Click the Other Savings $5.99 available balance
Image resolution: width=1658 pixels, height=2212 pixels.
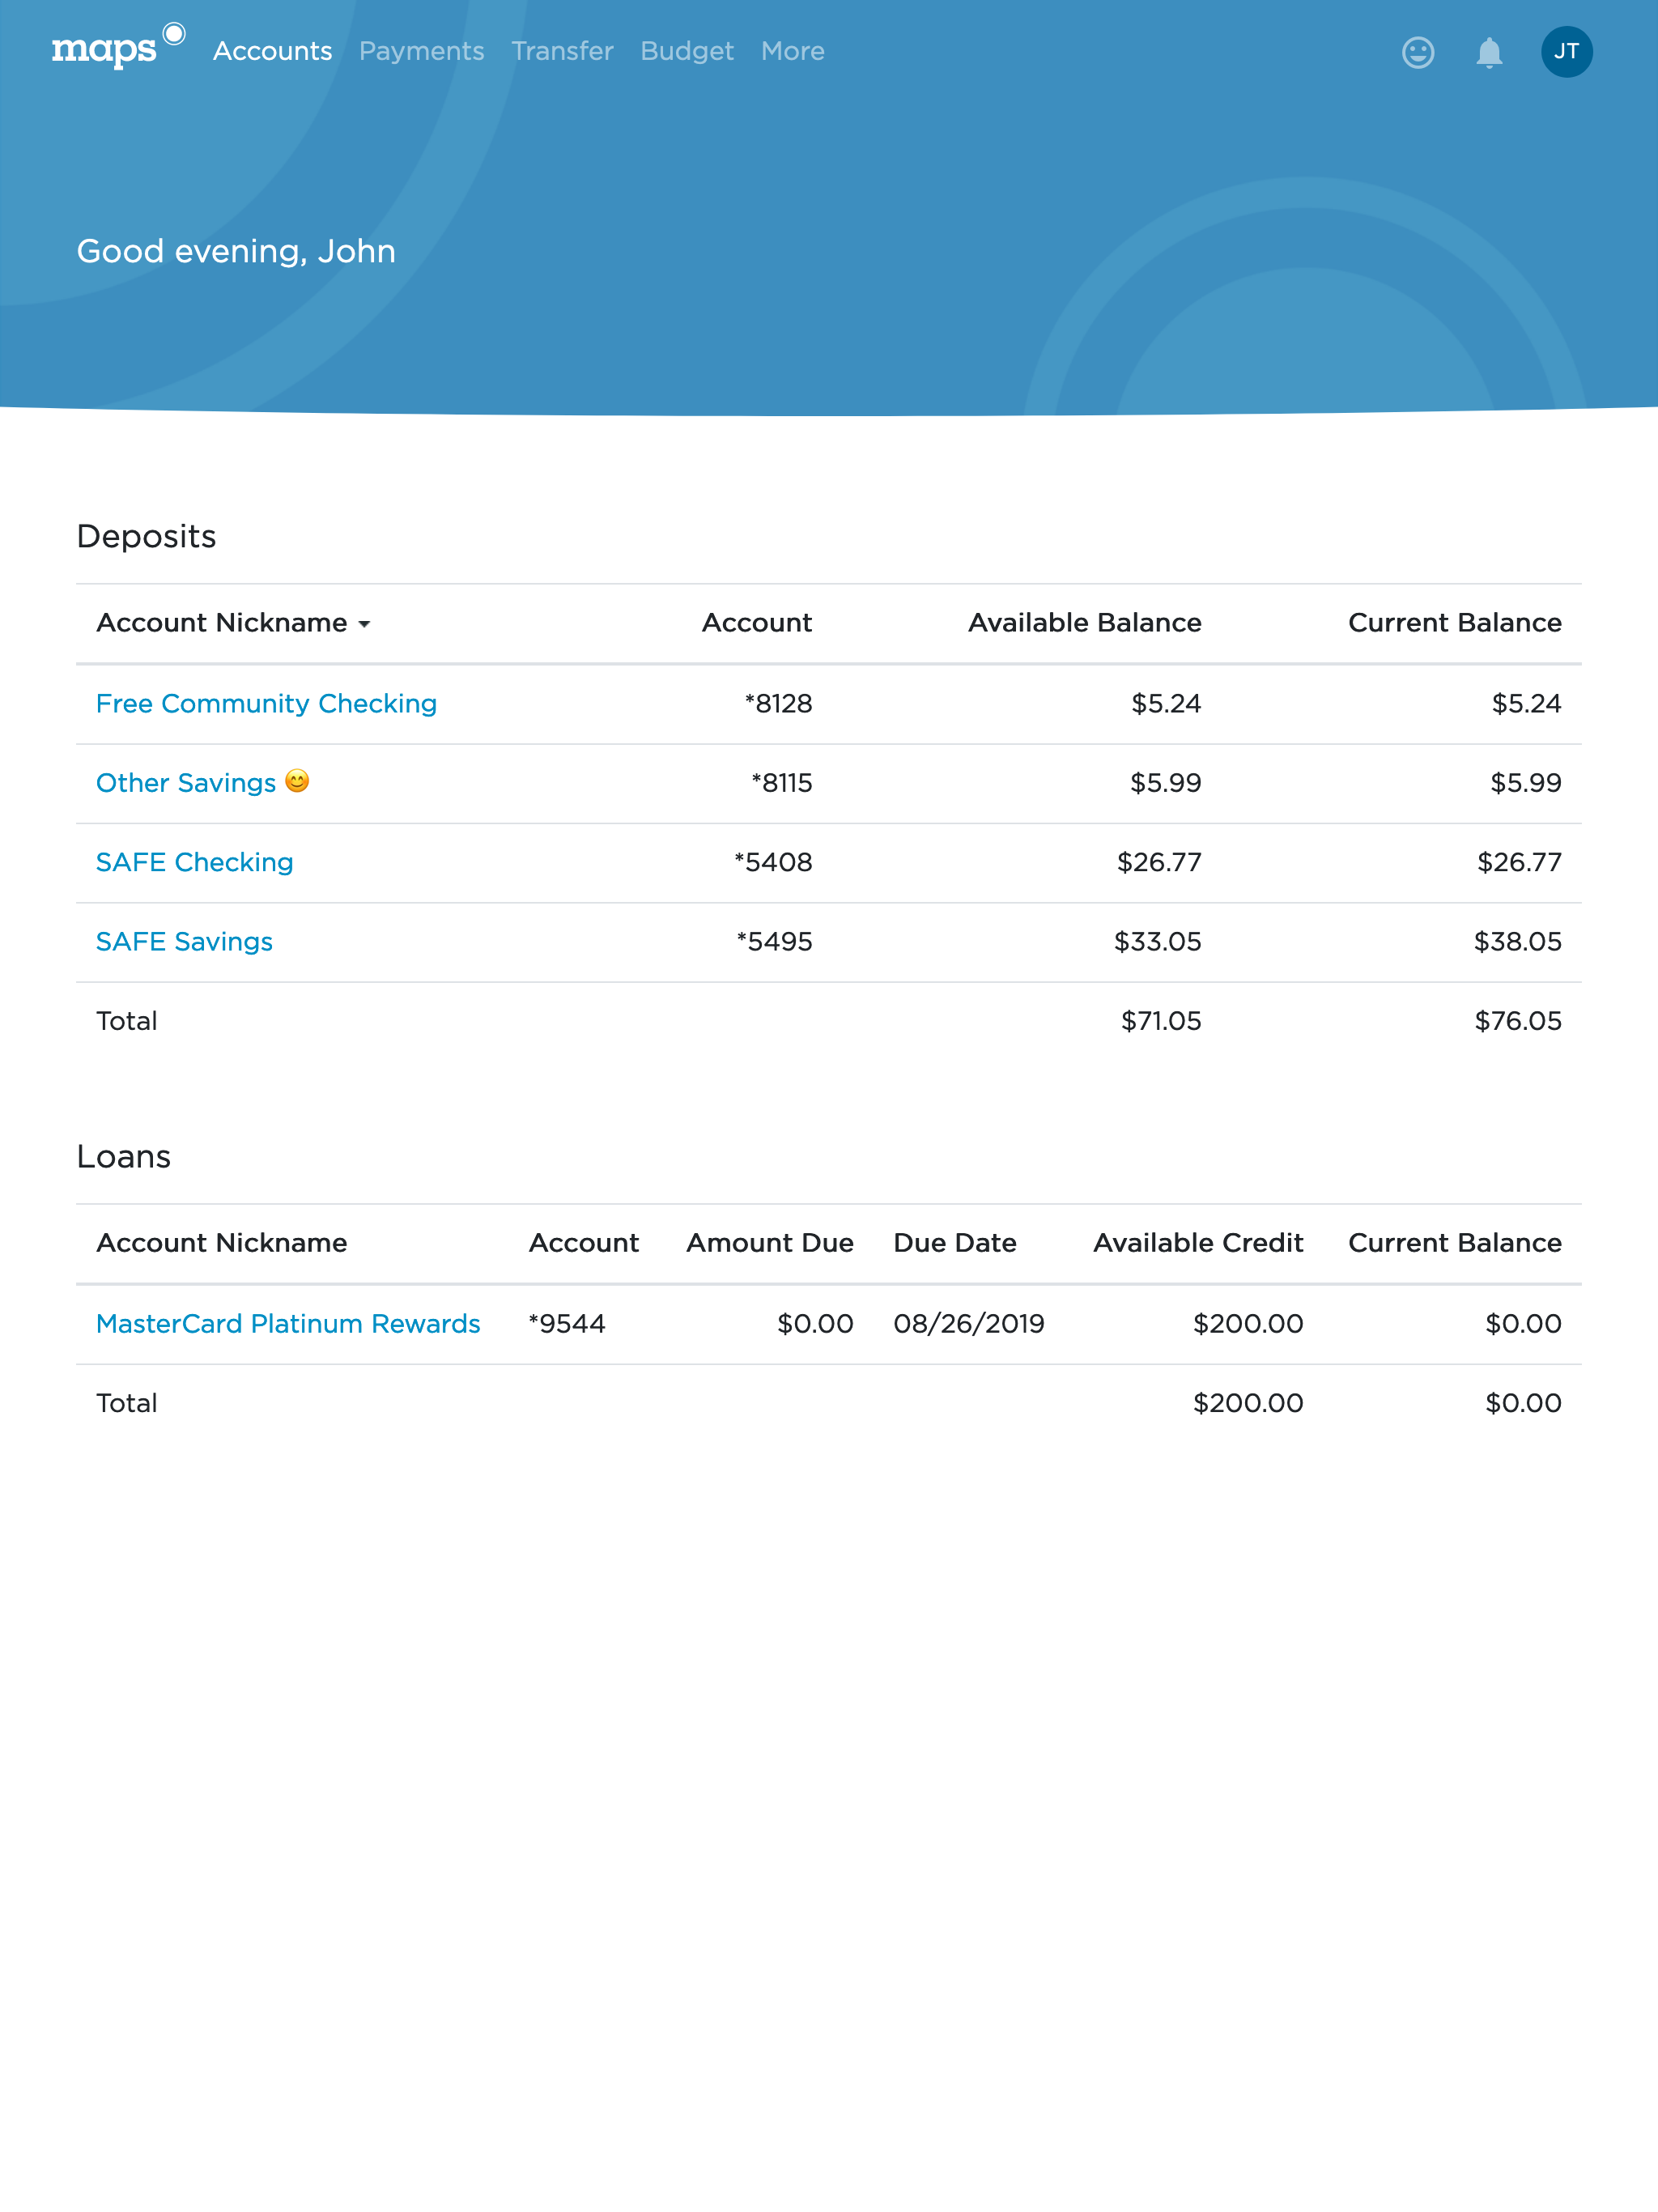(1166, 782)
